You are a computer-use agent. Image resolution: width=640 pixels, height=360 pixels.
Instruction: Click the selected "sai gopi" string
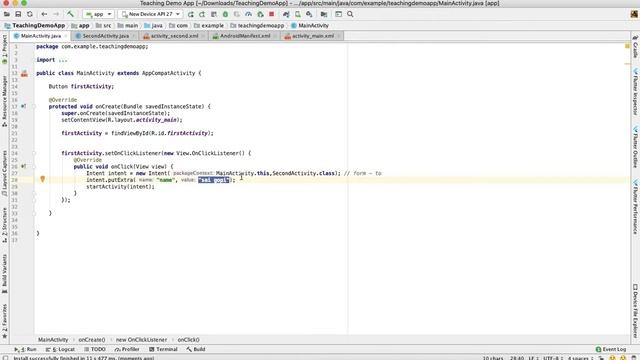(x=213, y=180)
